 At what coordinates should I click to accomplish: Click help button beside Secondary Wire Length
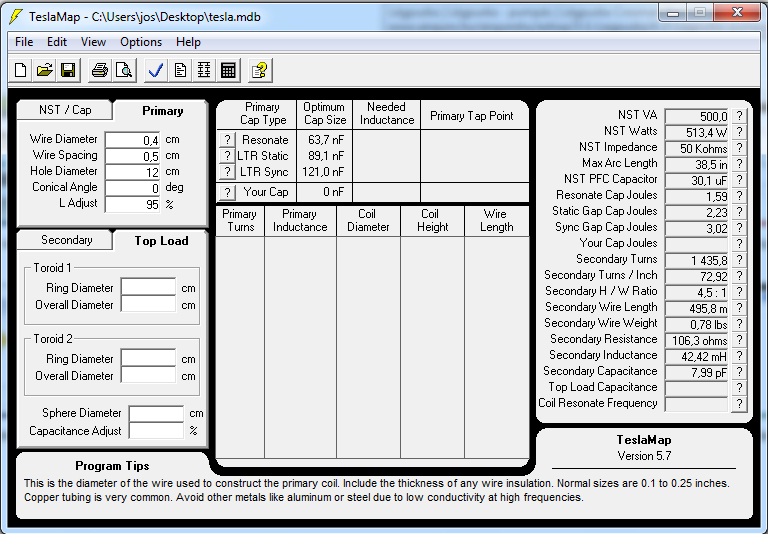pos(739,308)
